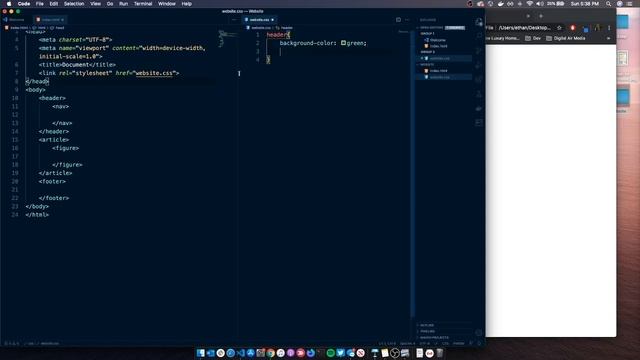The width and height of the screenshot is (640, 360).
Task: Switch to the index.html editor tab
Action: pyautogui.click(x=49, y=20)
